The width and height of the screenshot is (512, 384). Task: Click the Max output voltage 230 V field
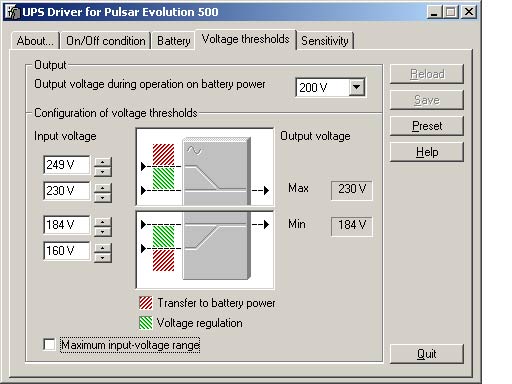click(x=352, y=190)
